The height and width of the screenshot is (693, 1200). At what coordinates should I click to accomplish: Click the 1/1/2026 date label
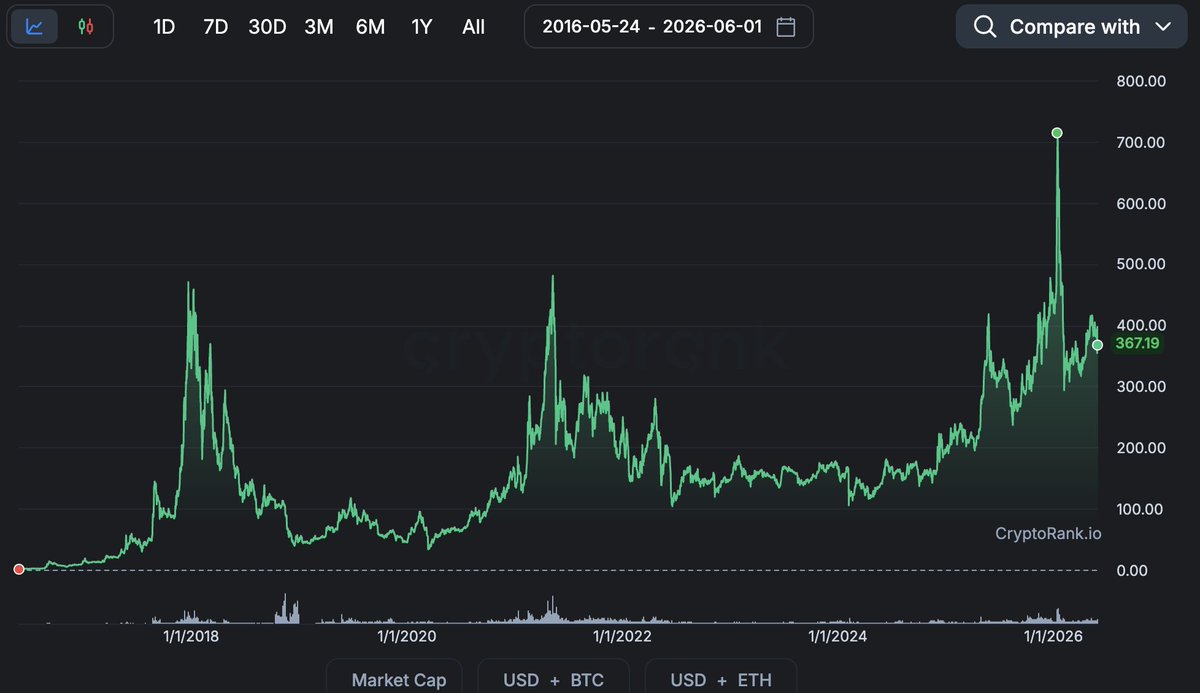1053,635
